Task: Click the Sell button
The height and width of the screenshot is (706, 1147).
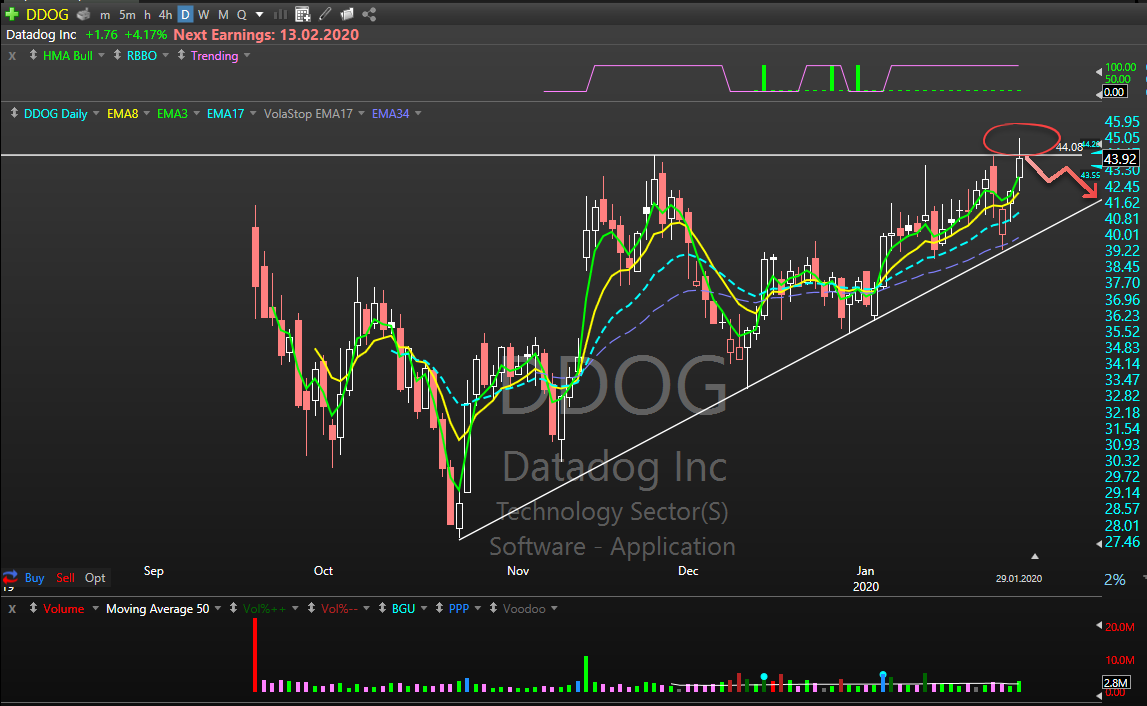Action: coord(65,578)
